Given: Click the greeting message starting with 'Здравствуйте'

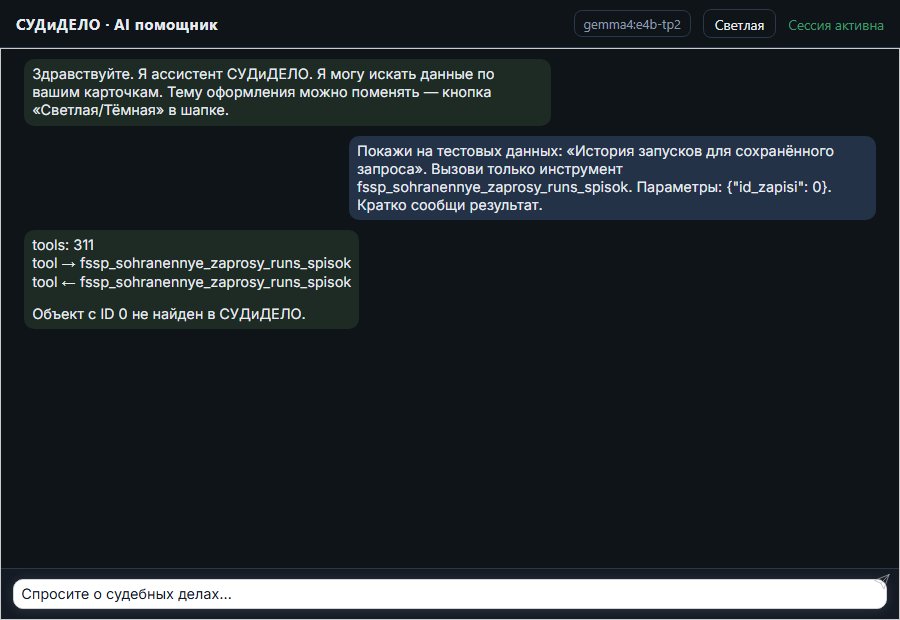Looking at the screenshot, I should point(288,92).
